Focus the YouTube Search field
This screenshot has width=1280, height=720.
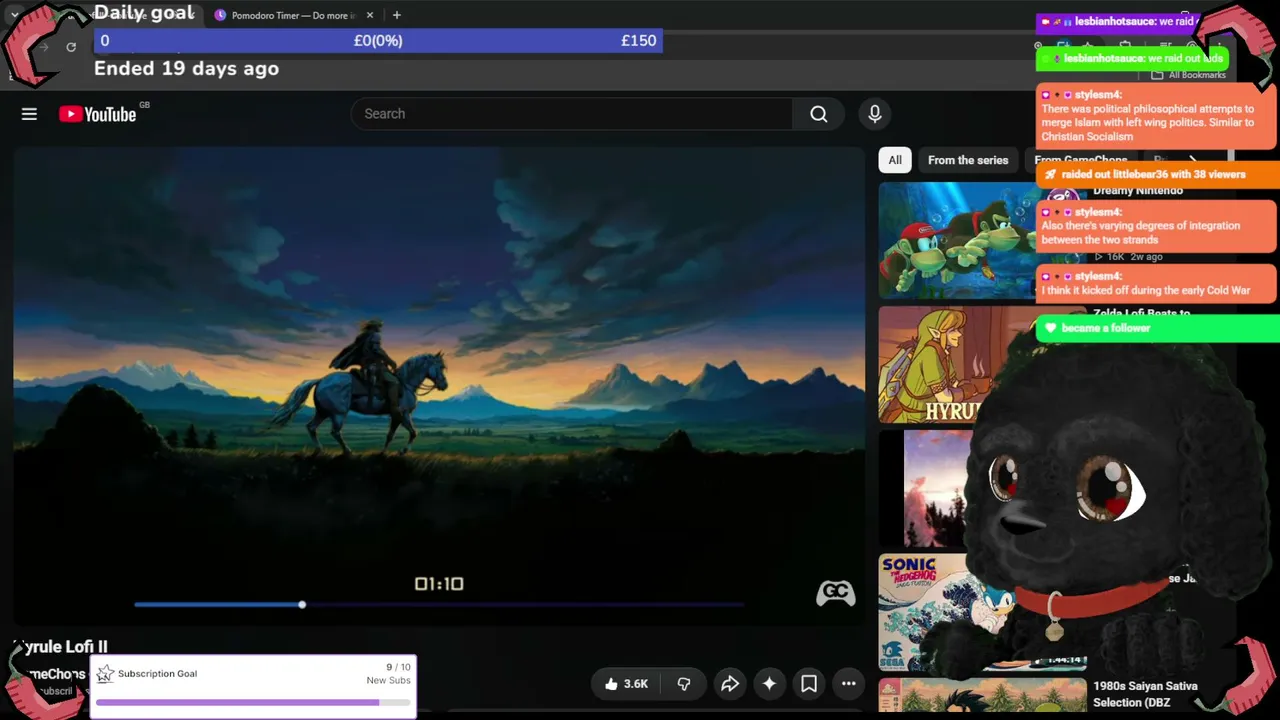coord(572,114)
